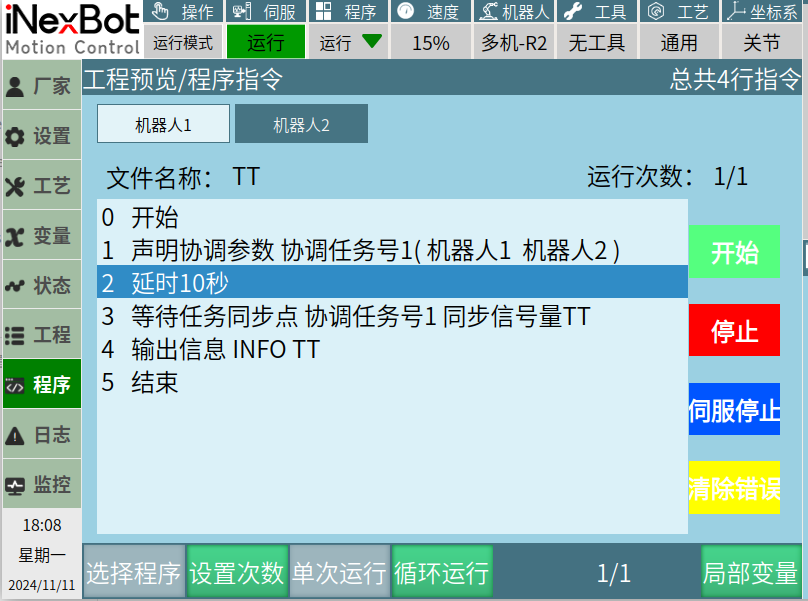Open the 厂家 (manufacturer) sidebar icon
Screen dimensions: 808x601
[x=16, y=86]
